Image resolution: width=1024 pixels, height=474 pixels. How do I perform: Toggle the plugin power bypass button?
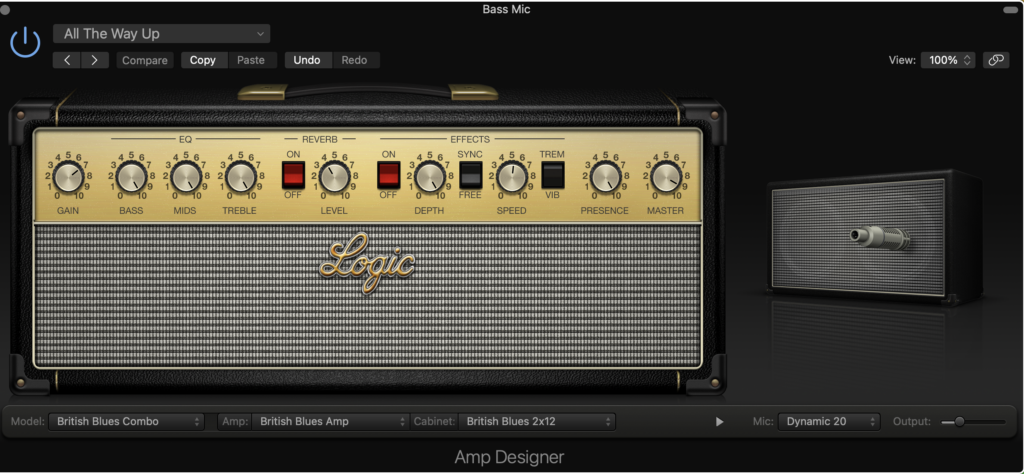point(25,43)
